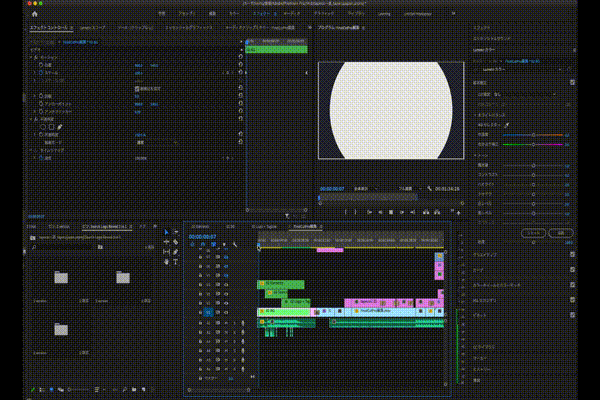Add marker button in timeline header
600x400 pixels.
tap(224, 245)
